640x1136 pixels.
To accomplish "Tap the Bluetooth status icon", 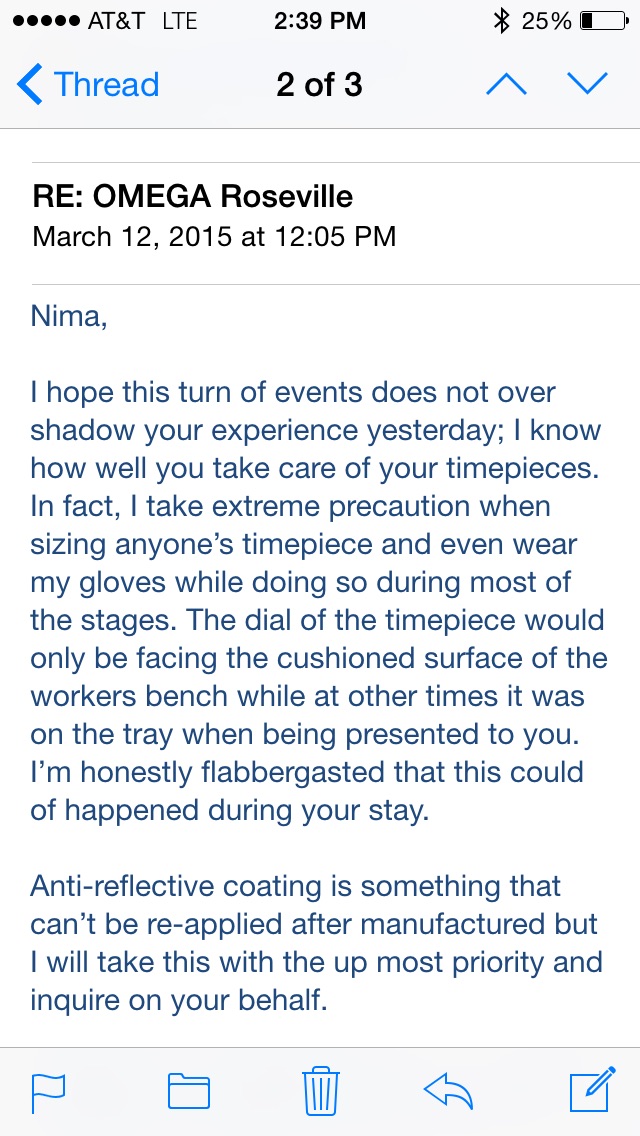I will 502,21.
